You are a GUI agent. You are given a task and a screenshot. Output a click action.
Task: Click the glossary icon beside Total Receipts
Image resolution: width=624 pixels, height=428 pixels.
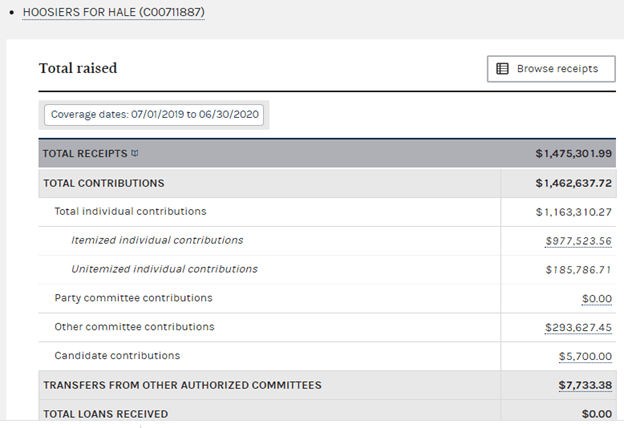[135, 154]
